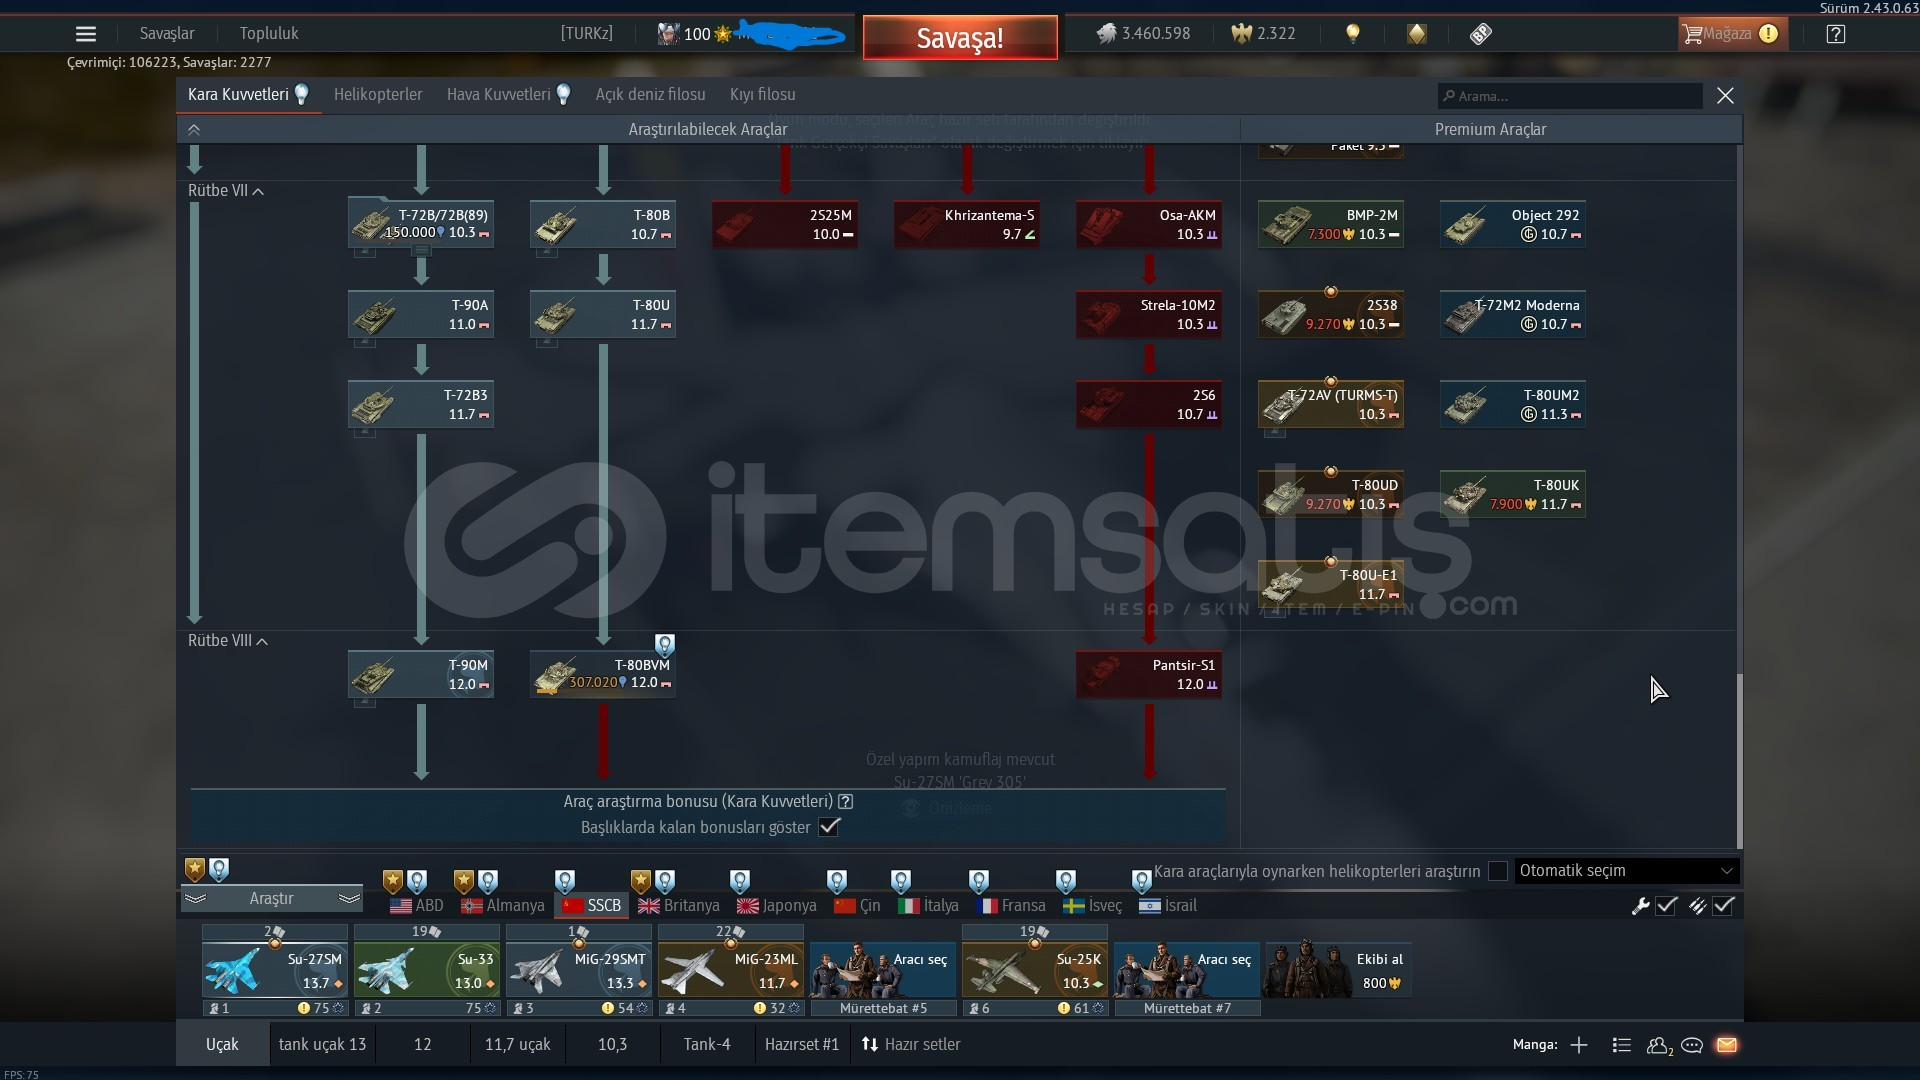Open the help question mark icon

(x=1835, y=34)
